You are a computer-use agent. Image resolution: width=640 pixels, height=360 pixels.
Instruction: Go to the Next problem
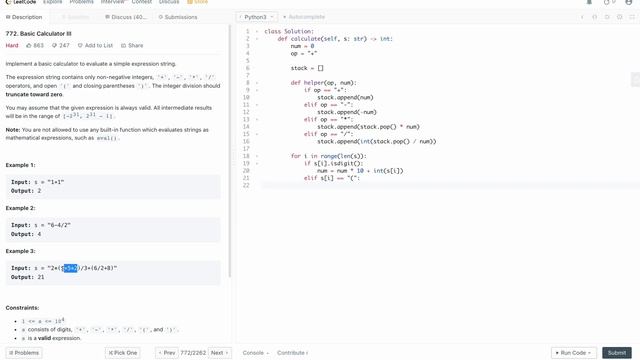pos(220,353)
